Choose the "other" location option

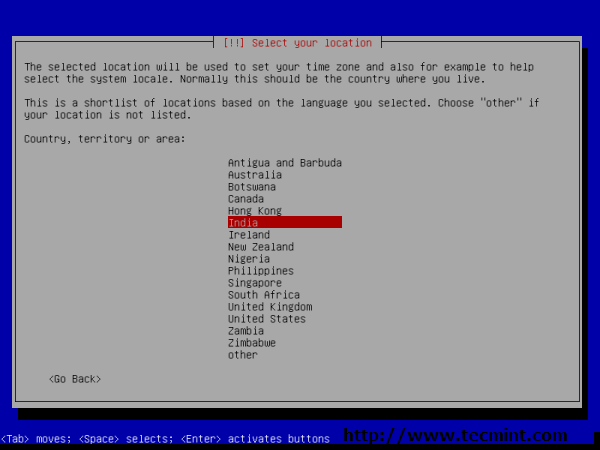pyautogui.click(x=243, y=355)
